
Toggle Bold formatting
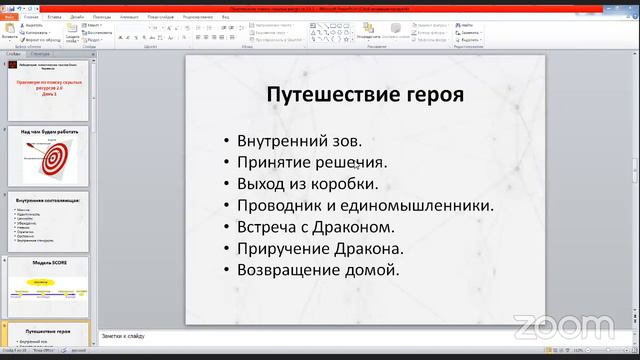(120, 38)
